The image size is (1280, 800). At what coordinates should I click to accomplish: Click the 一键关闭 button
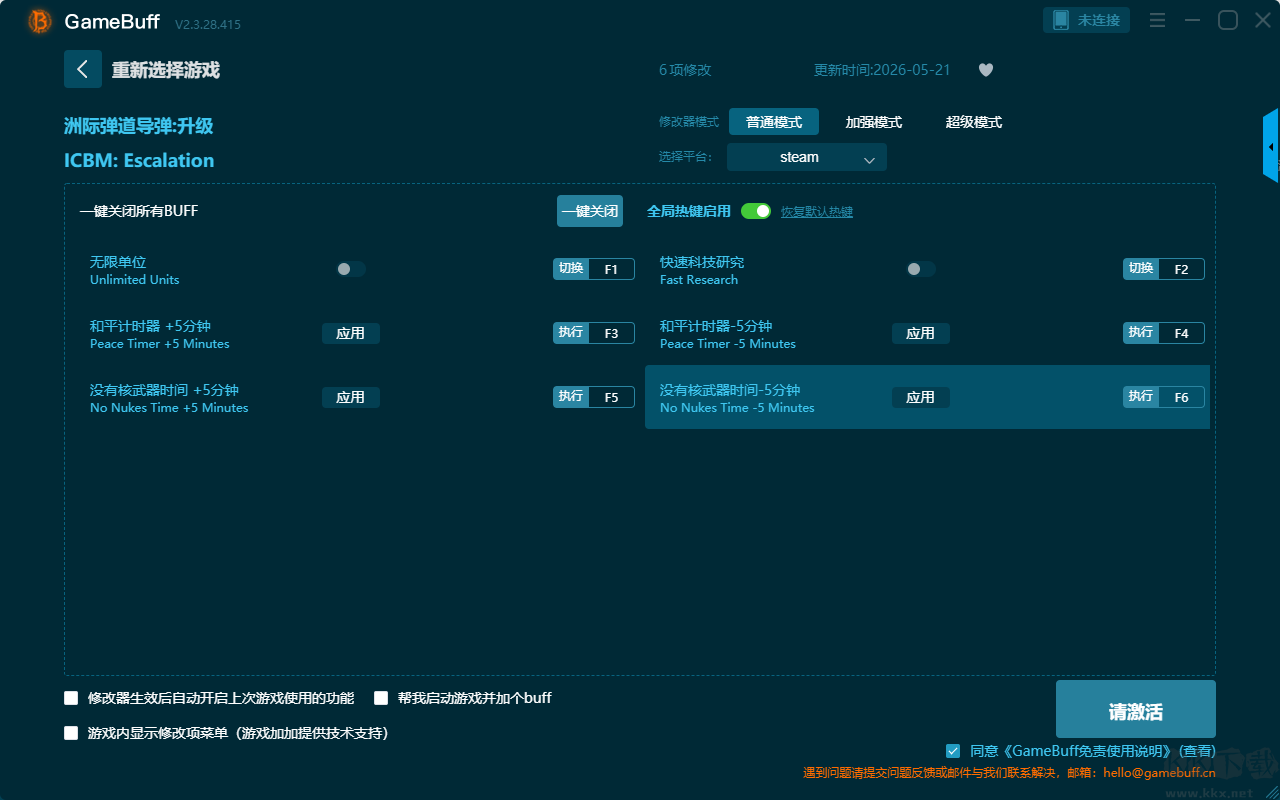590,211
